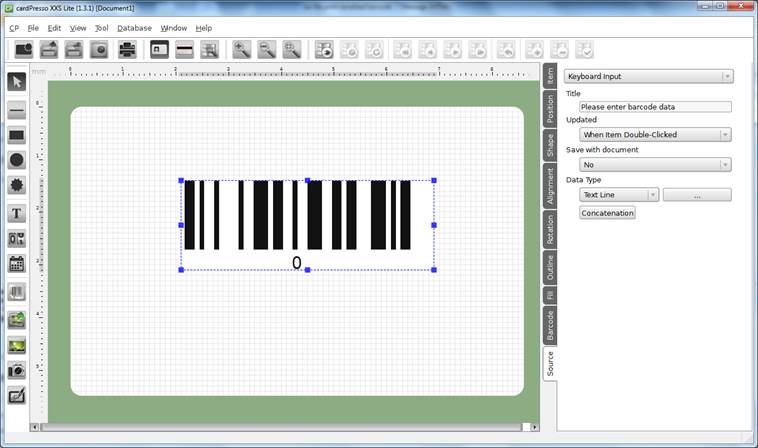The width and height of the screenshot is (758, 448).
Task: Open an existing card file
Action: tap(49, 50)
